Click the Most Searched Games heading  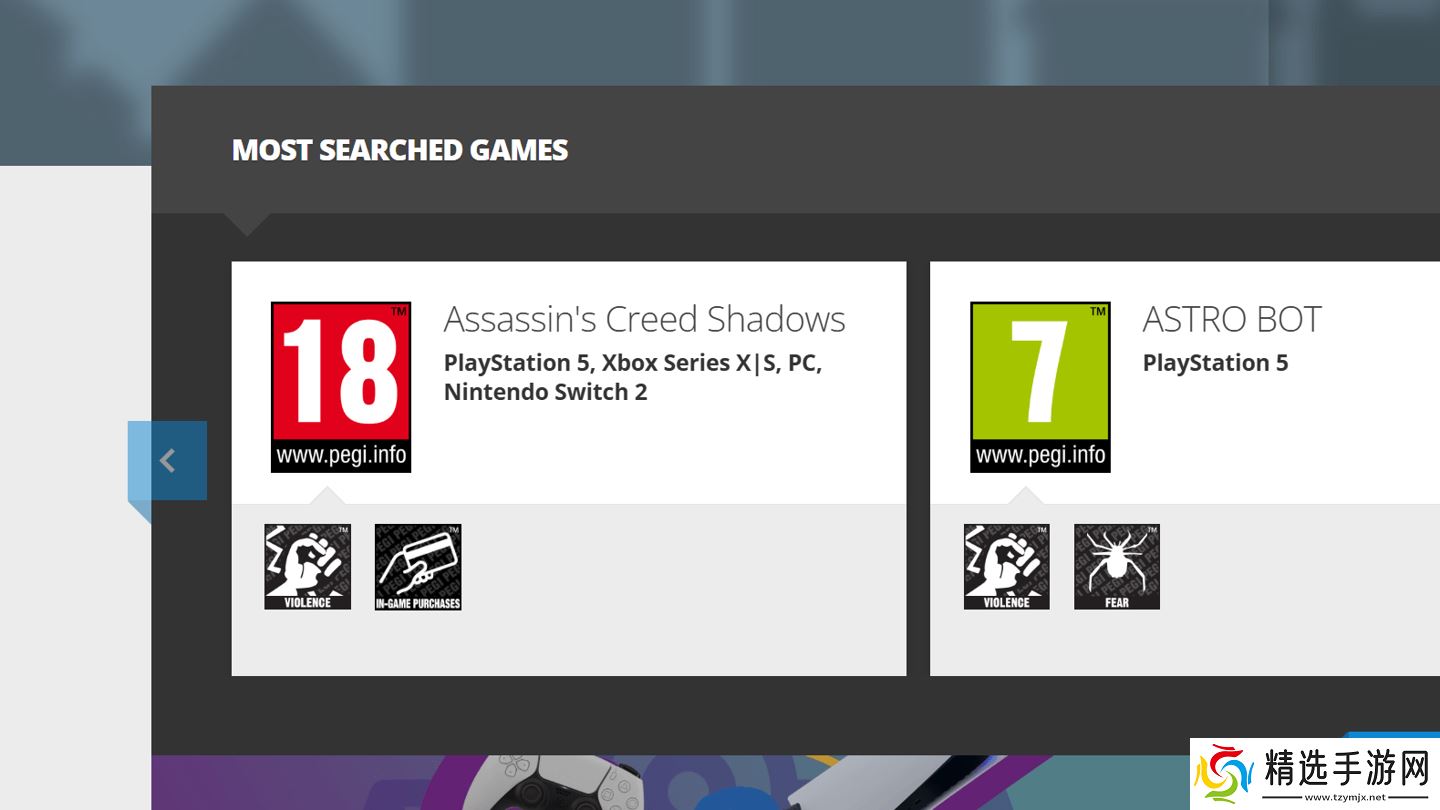400,150
